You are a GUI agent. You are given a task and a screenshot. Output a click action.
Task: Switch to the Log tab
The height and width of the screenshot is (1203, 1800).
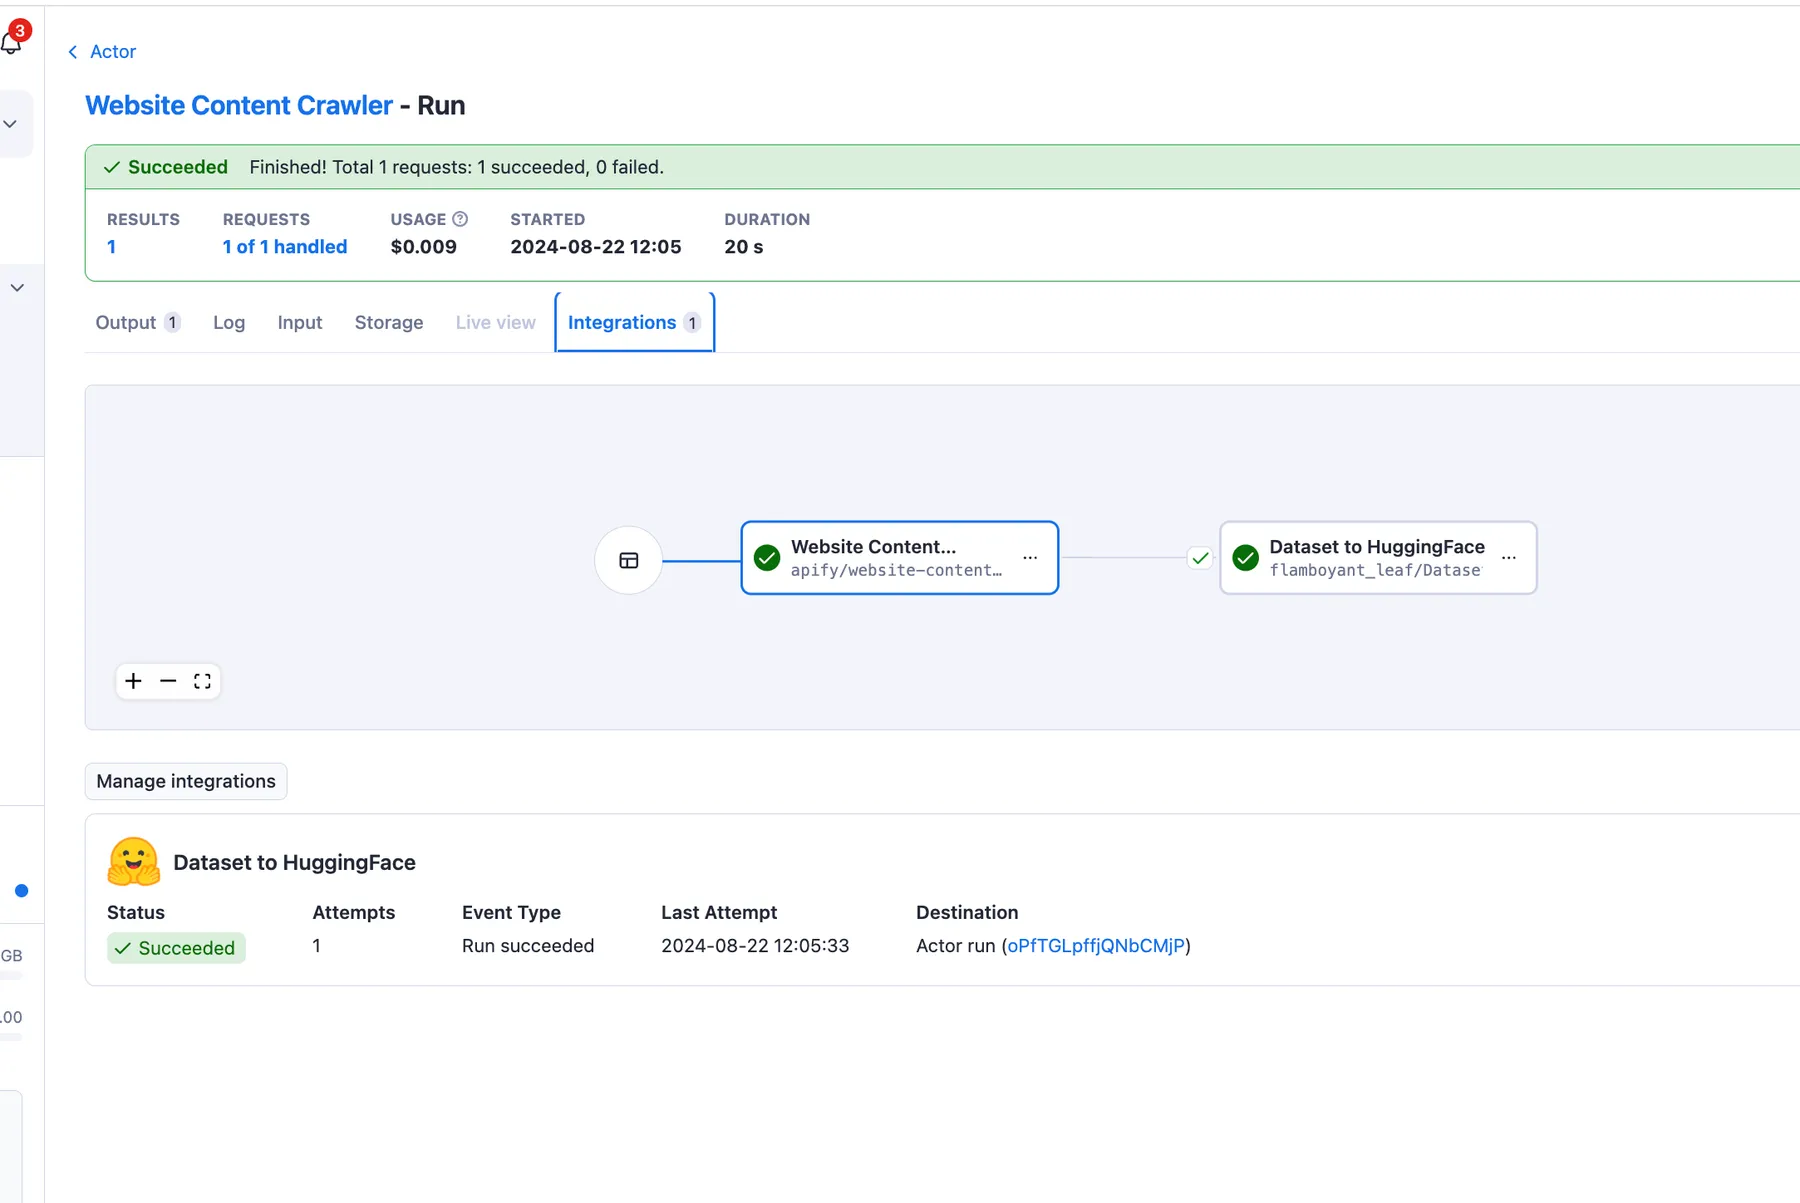click(x=229, y=323)
